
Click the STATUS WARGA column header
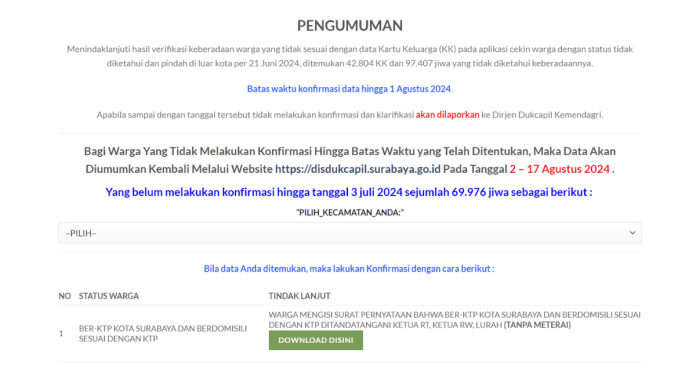pos(109,296)
